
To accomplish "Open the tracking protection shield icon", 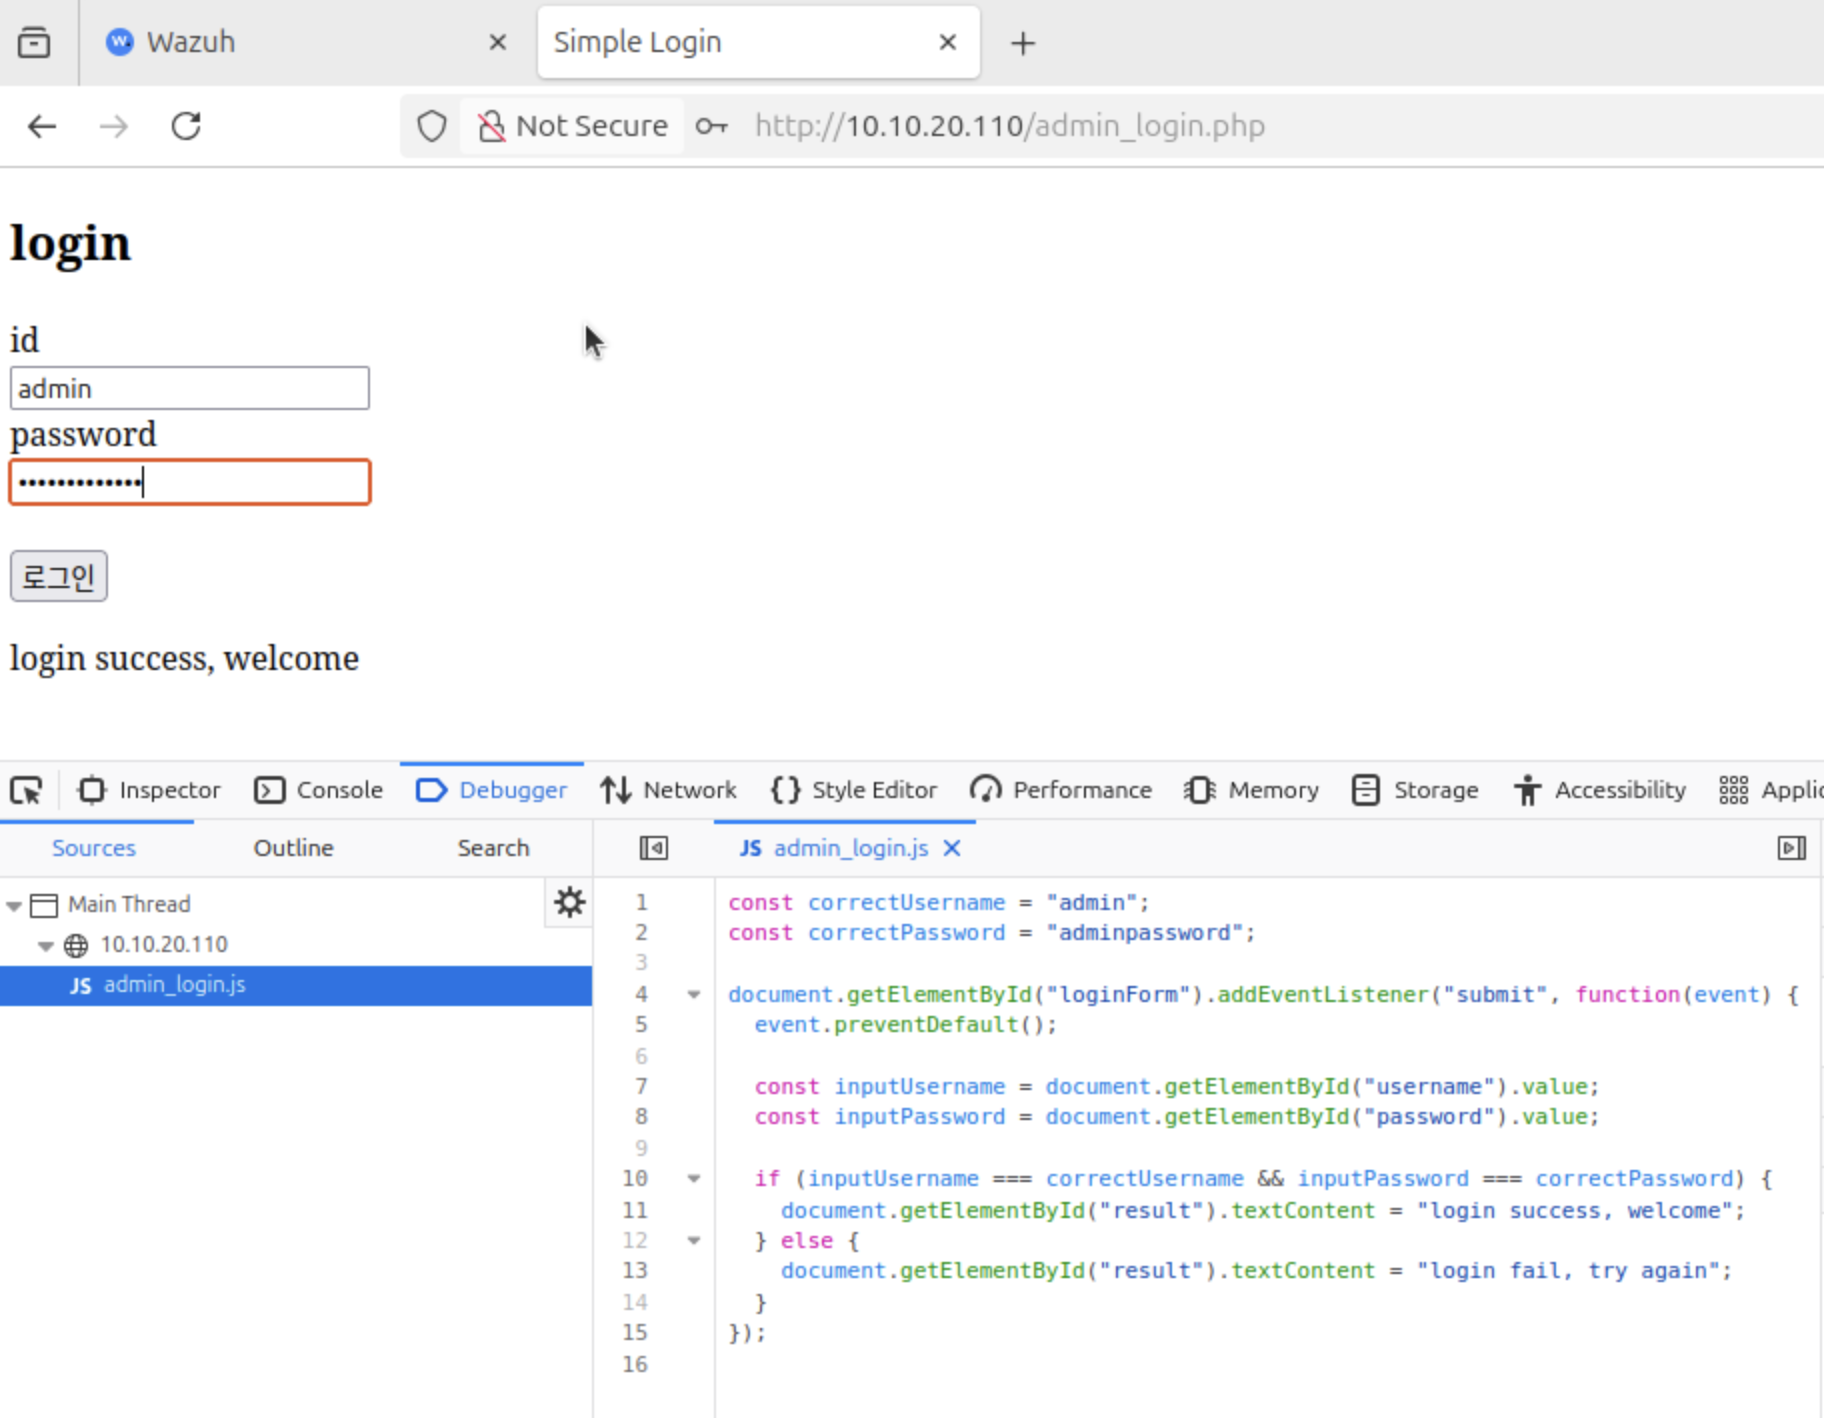I will click(431, 126).
